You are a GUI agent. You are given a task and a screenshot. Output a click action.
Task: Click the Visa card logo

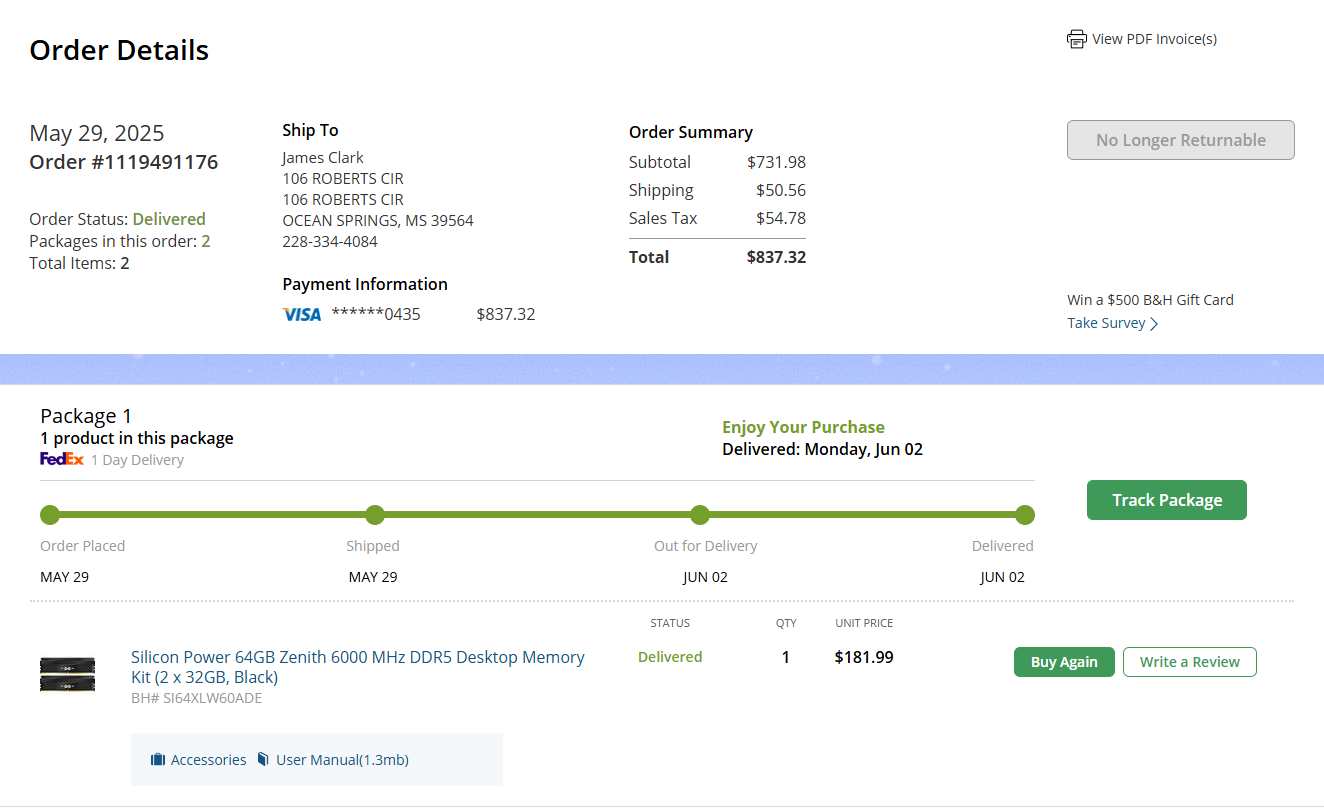point(302,315)
